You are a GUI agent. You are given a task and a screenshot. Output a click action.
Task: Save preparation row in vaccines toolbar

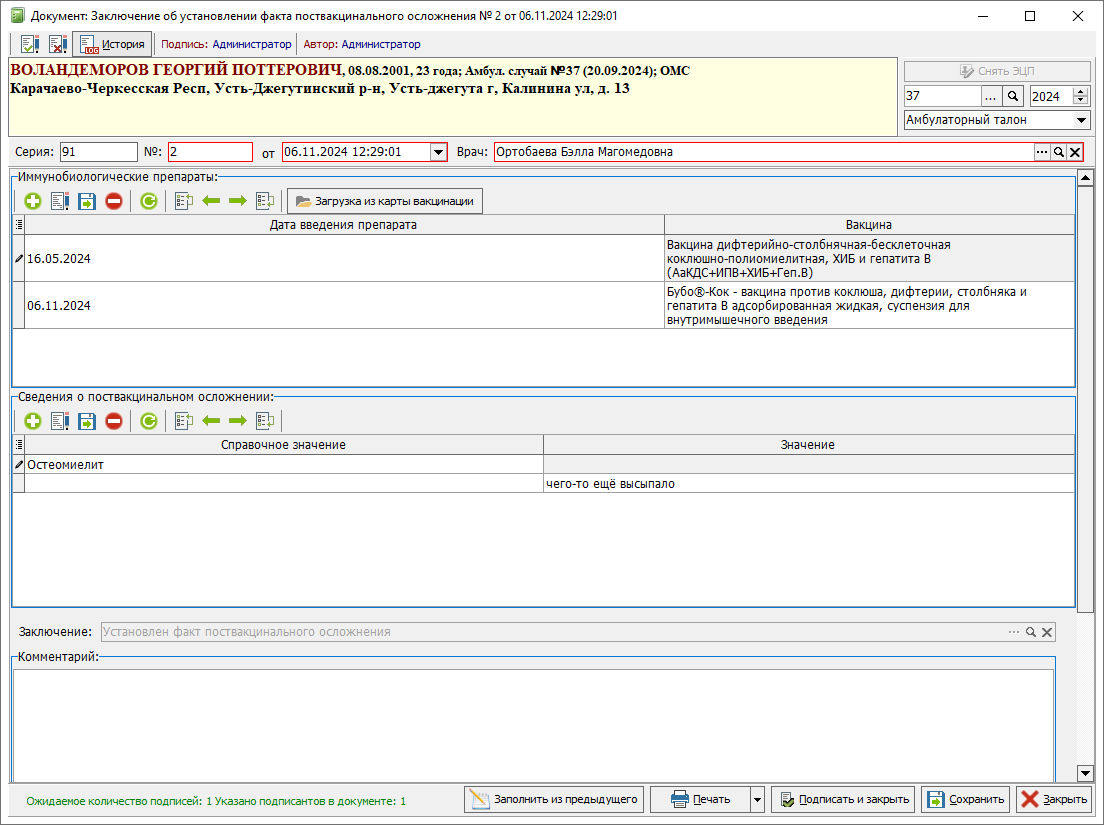click(87, 201)
